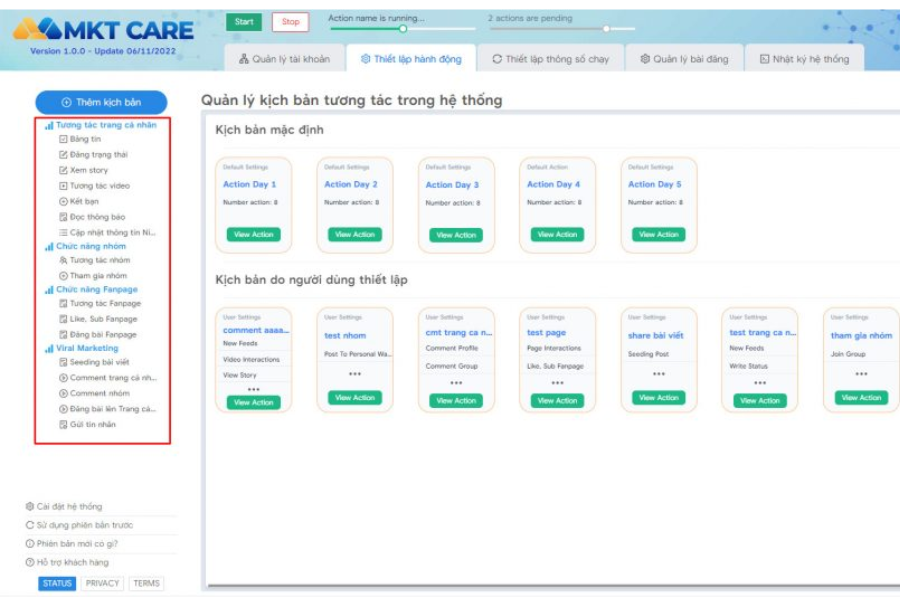The width and height of the screenshot is (900, 600).
Task: Click the Kết bạn plus icon
Action: tap(63, 202)
